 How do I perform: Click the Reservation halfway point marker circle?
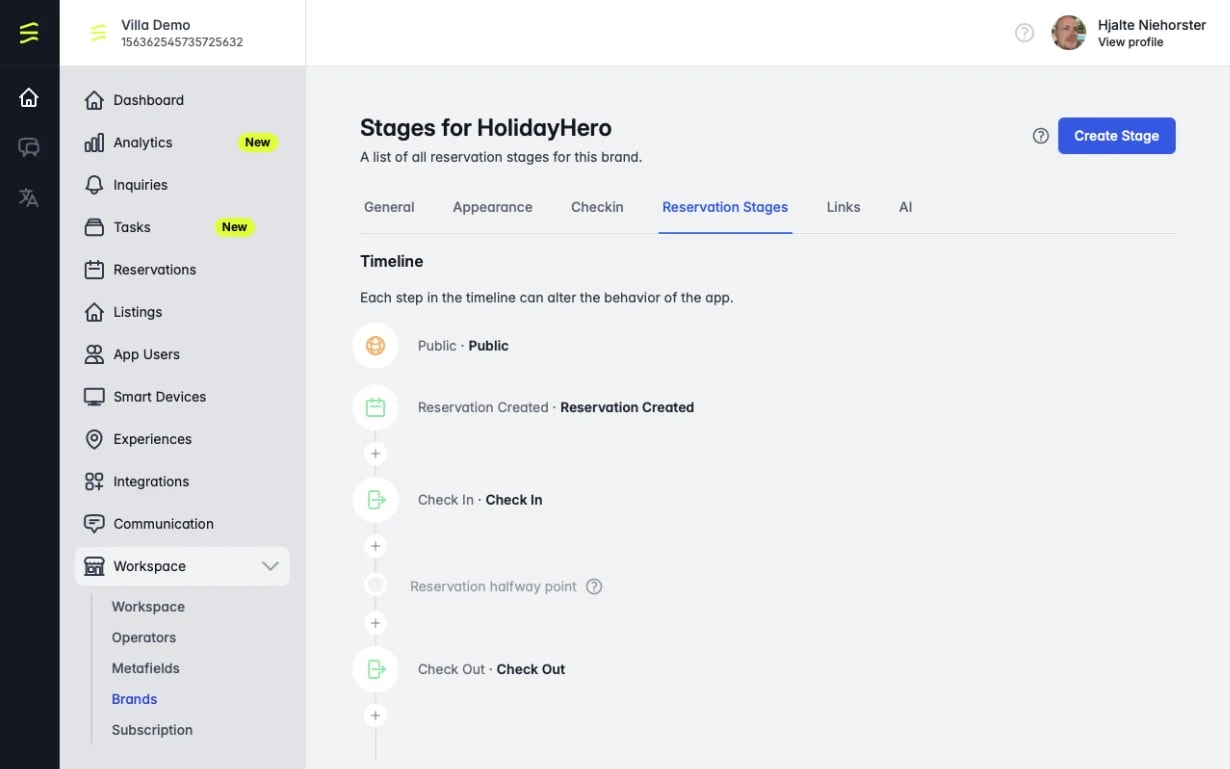(375, 585)
